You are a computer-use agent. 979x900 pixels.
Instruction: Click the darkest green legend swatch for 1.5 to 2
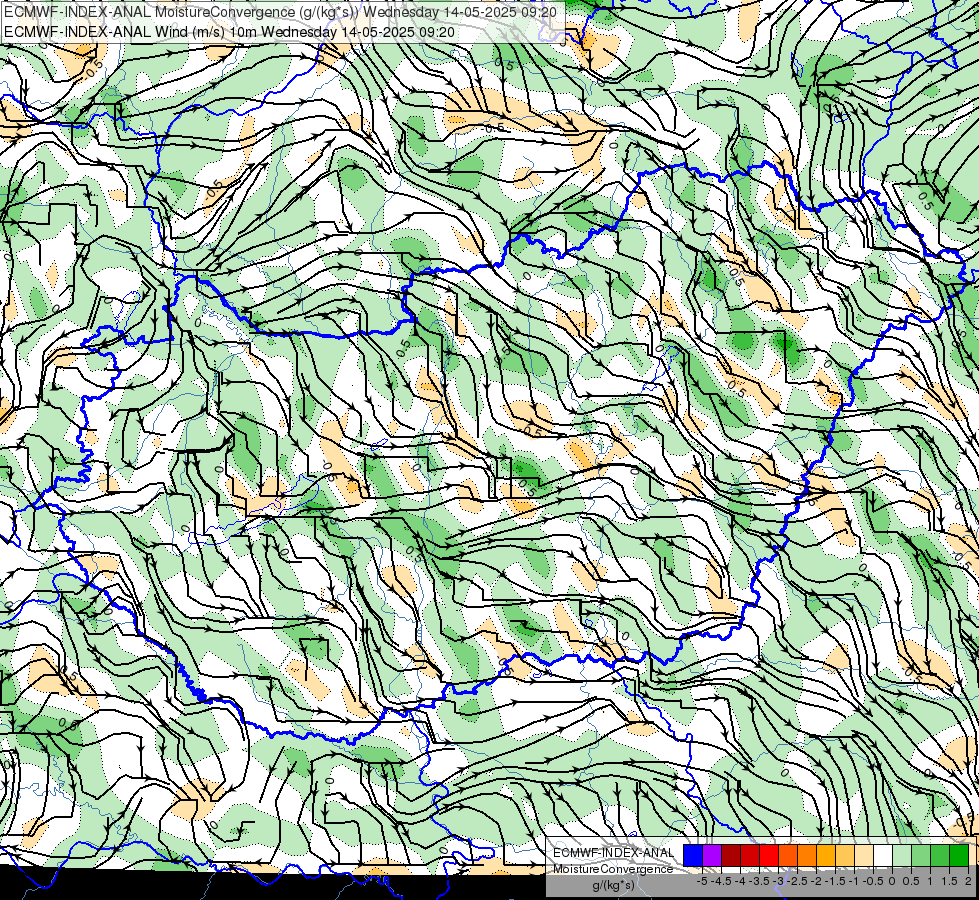(959, 855)
